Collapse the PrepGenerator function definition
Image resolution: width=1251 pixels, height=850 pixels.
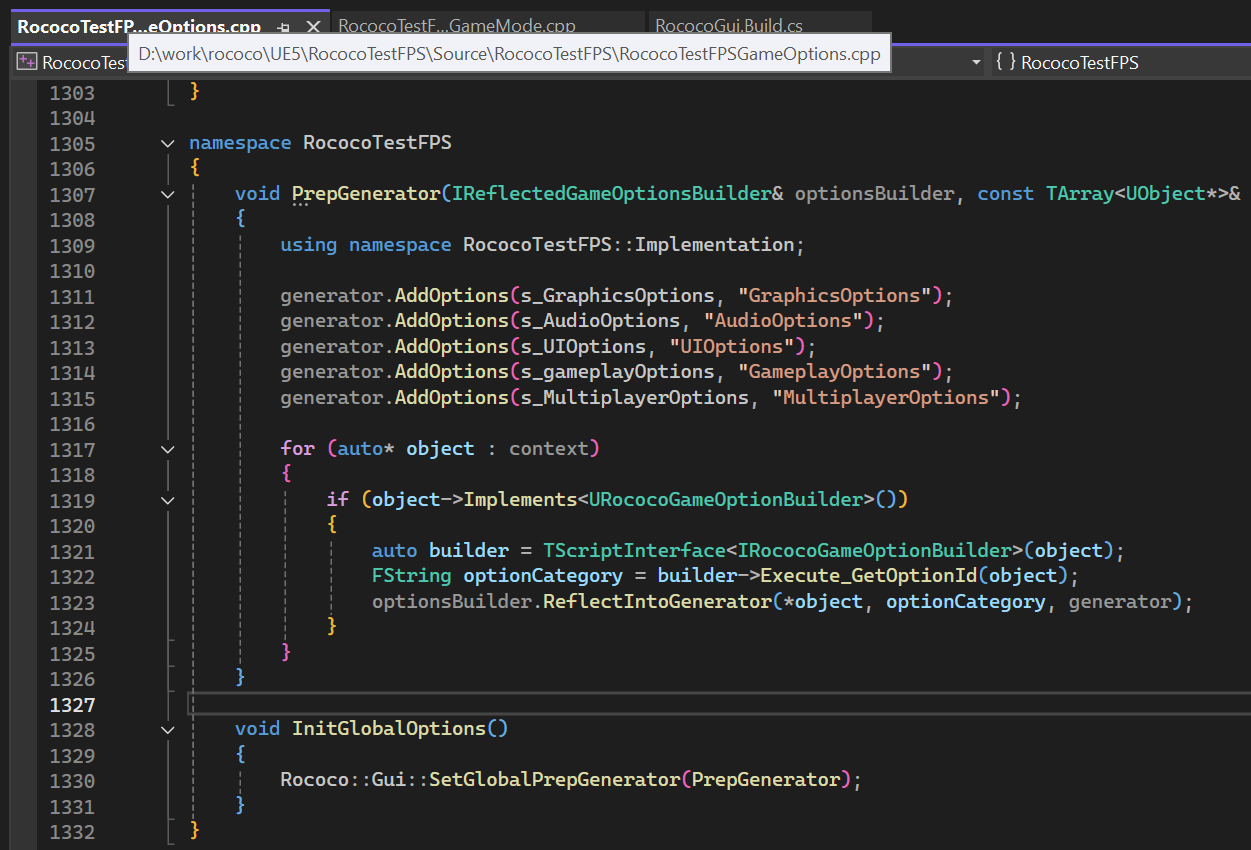coord(167,194)
